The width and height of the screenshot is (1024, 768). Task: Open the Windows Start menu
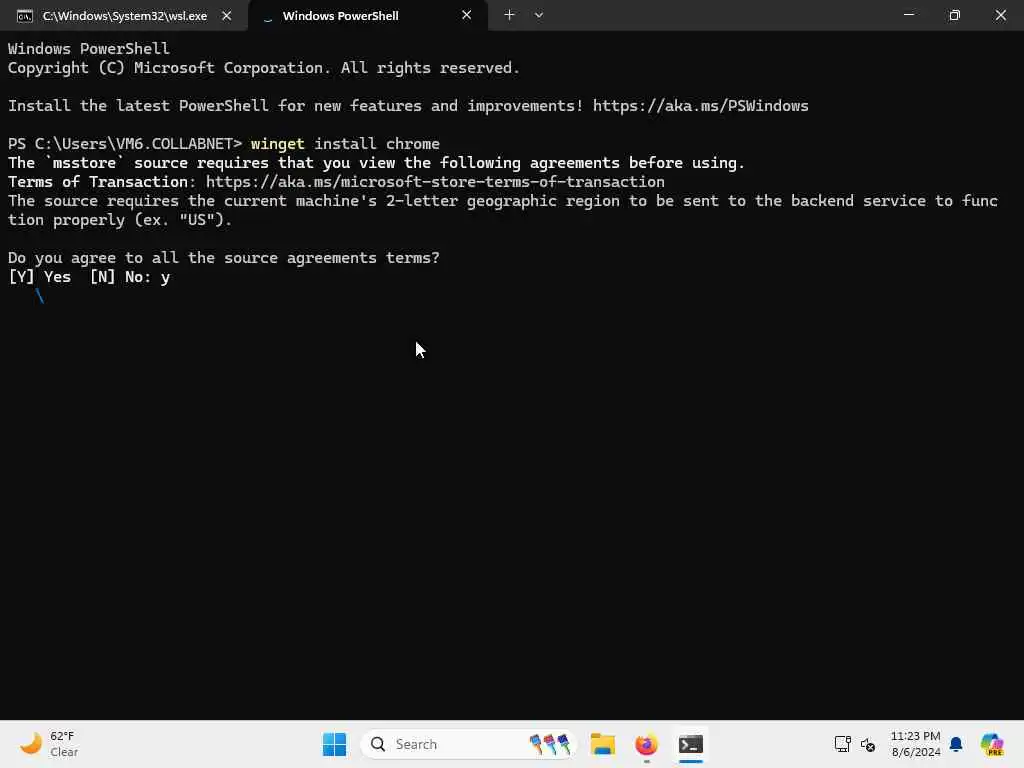(334, 744)
